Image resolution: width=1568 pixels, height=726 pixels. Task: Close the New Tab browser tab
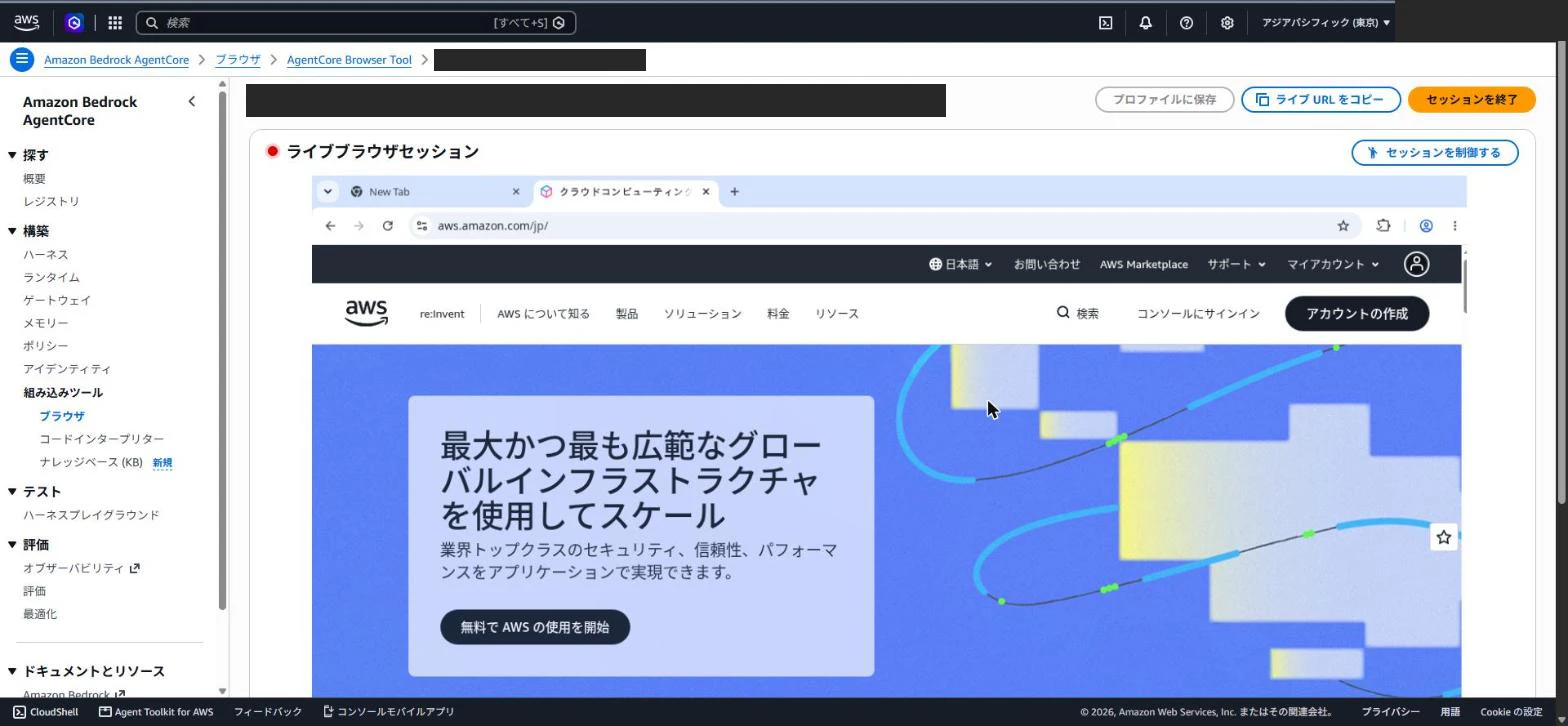tap(516, 191)
